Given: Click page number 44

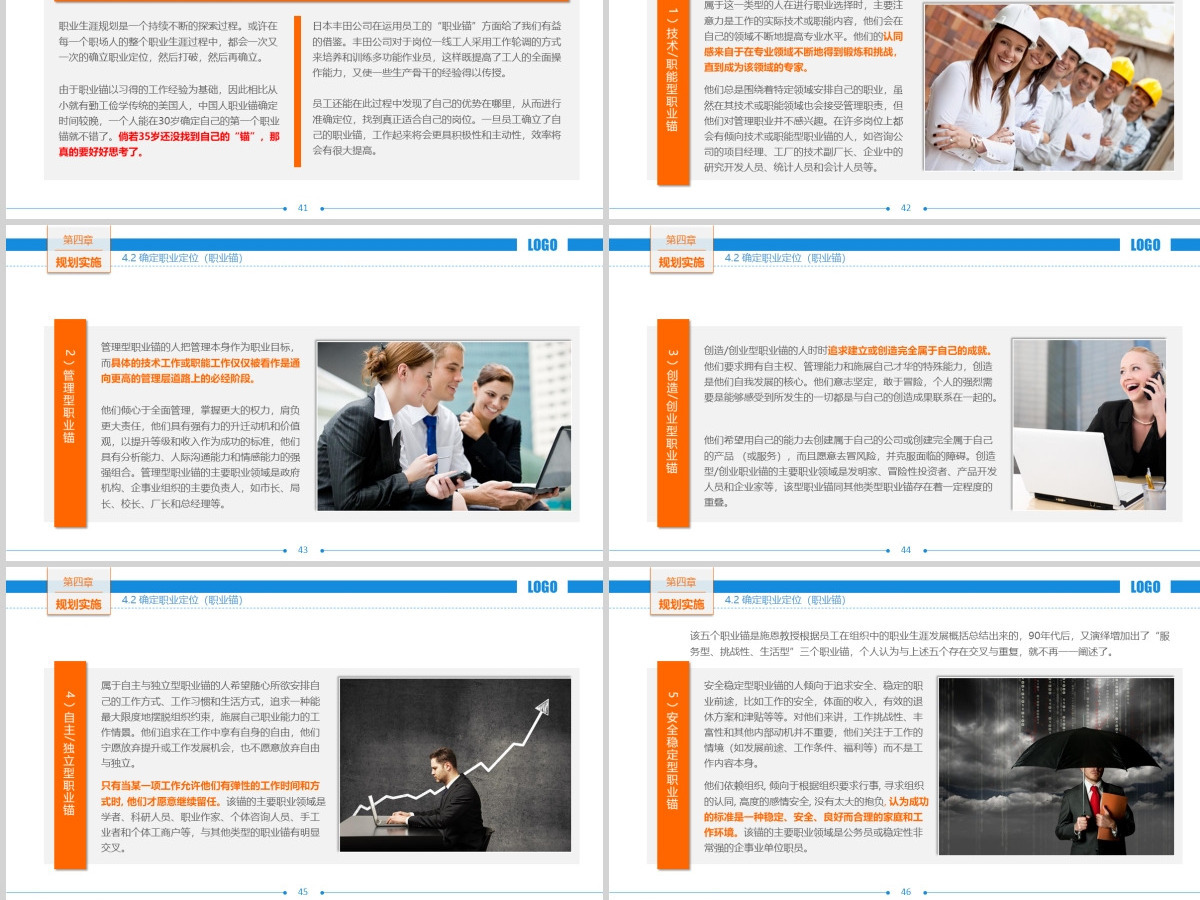Looking at the screenshot, I should [x=906, y=550].
